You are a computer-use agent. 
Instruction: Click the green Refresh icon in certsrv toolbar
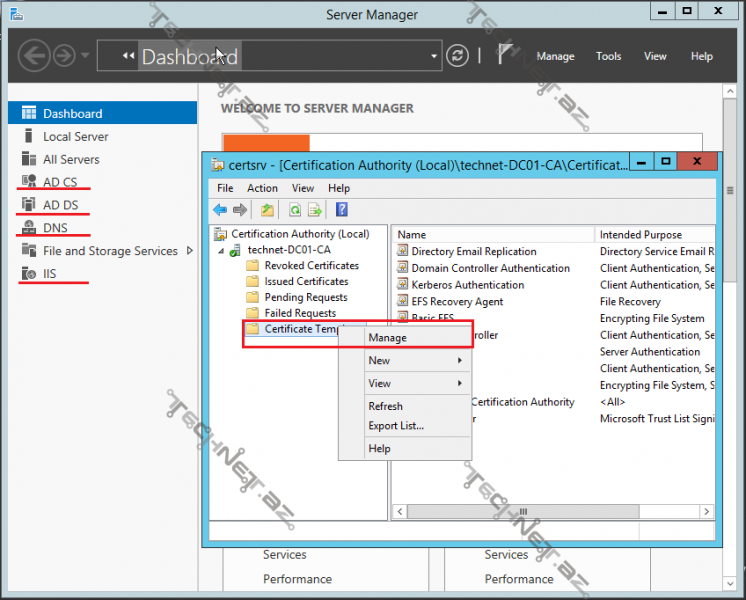pyautogui.click(x=295, y=210)
